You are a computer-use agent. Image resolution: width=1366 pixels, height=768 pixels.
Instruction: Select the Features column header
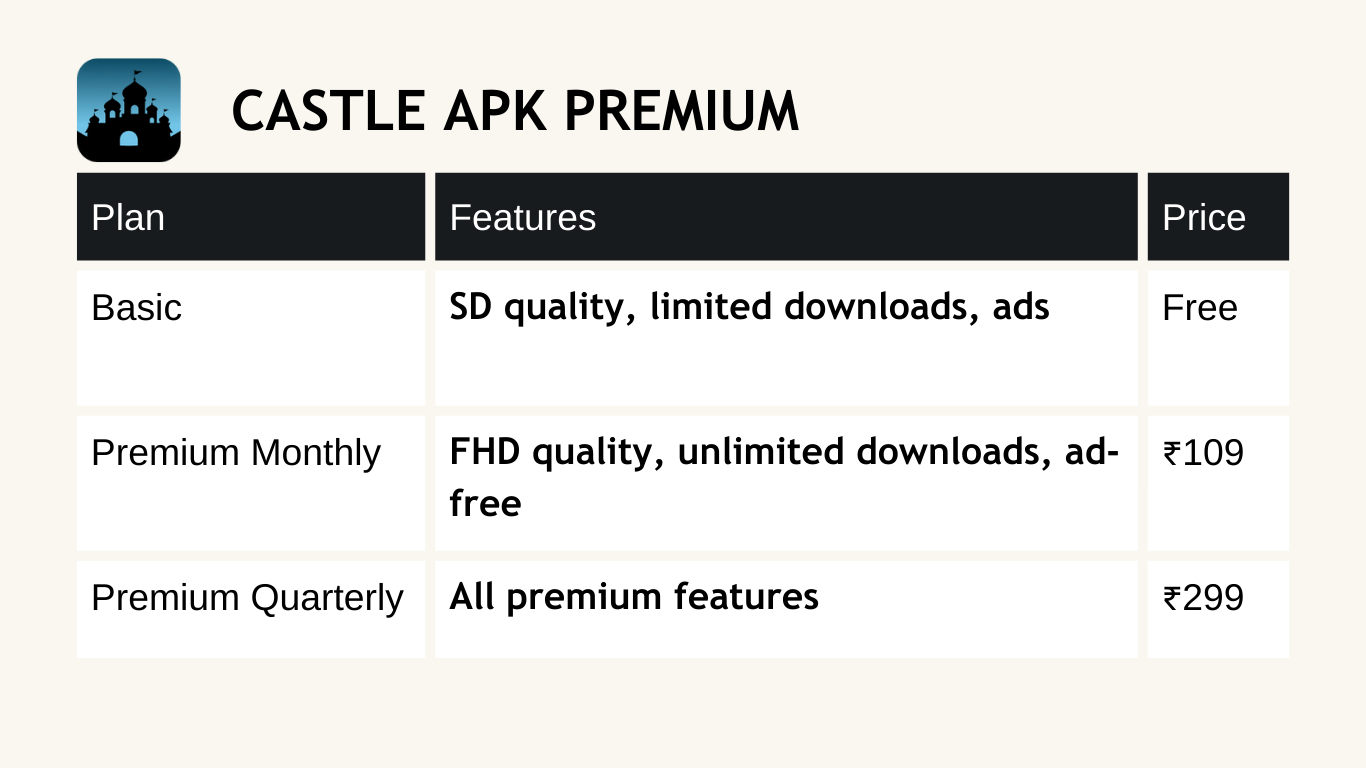786,217
